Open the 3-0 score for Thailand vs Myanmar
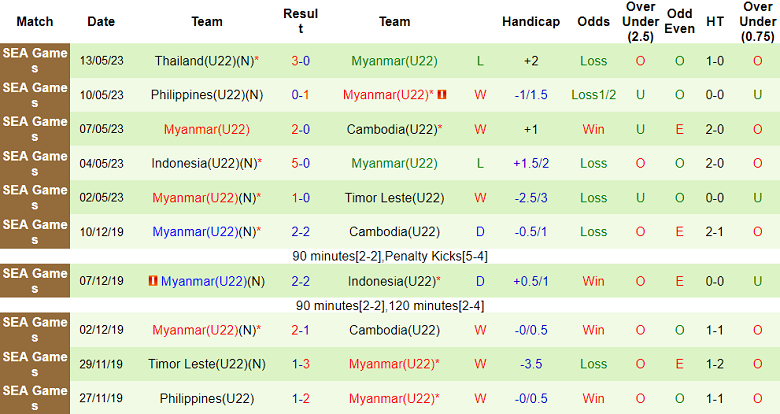This screenshot has height=414, width=780. tap(300, 61)
